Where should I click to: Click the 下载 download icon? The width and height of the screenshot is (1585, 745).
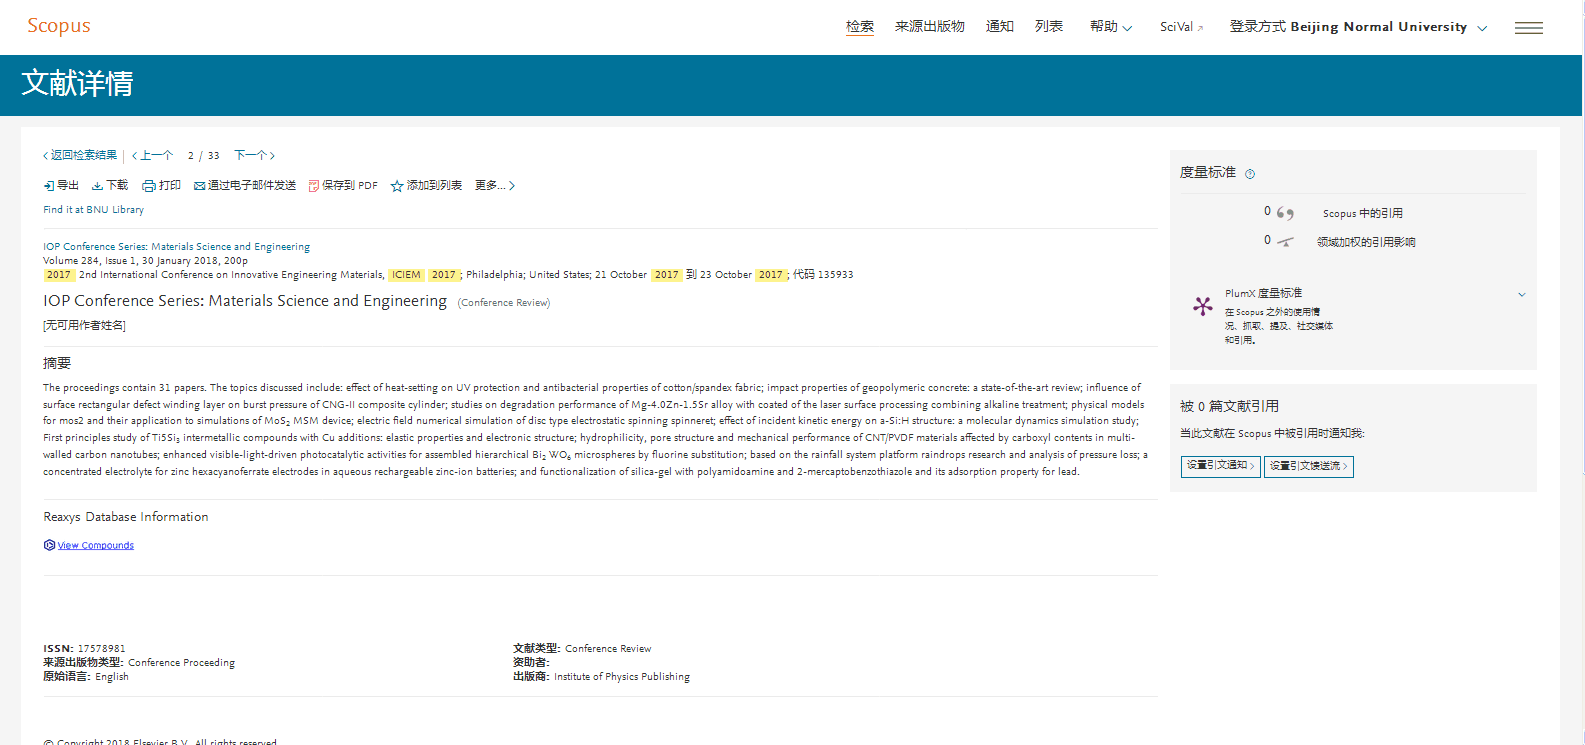coord(97,186)
